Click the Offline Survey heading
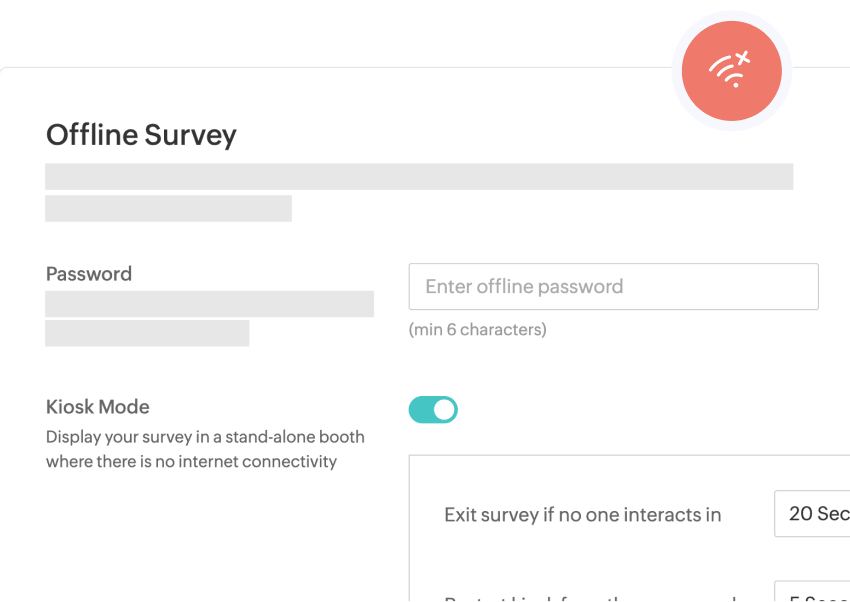The image size is (850, 602). pyautogui.click(x=140, y=135)
